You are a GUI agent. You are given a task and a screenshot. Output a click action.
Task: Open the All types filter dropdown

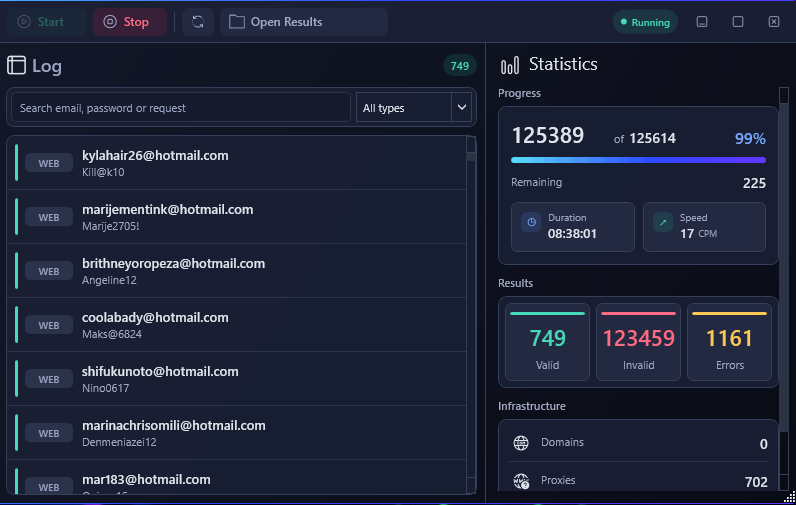point(414,108)
